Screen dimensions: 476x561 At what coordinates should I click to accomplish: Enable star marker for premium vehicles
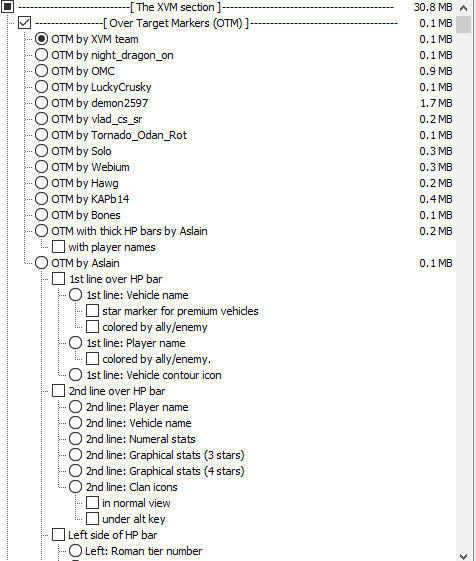coord(92,311)
